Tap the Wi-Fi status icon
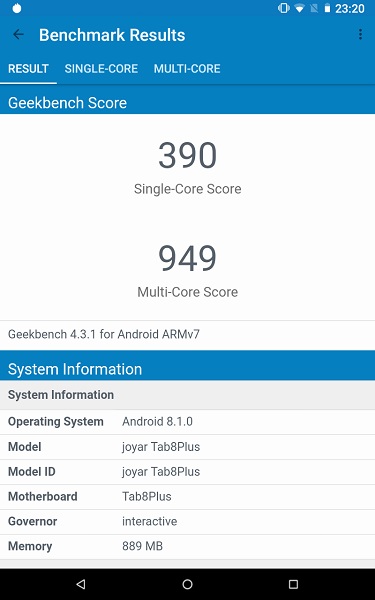The width and height of the screenshot is (375, 600). pos(299,8)
